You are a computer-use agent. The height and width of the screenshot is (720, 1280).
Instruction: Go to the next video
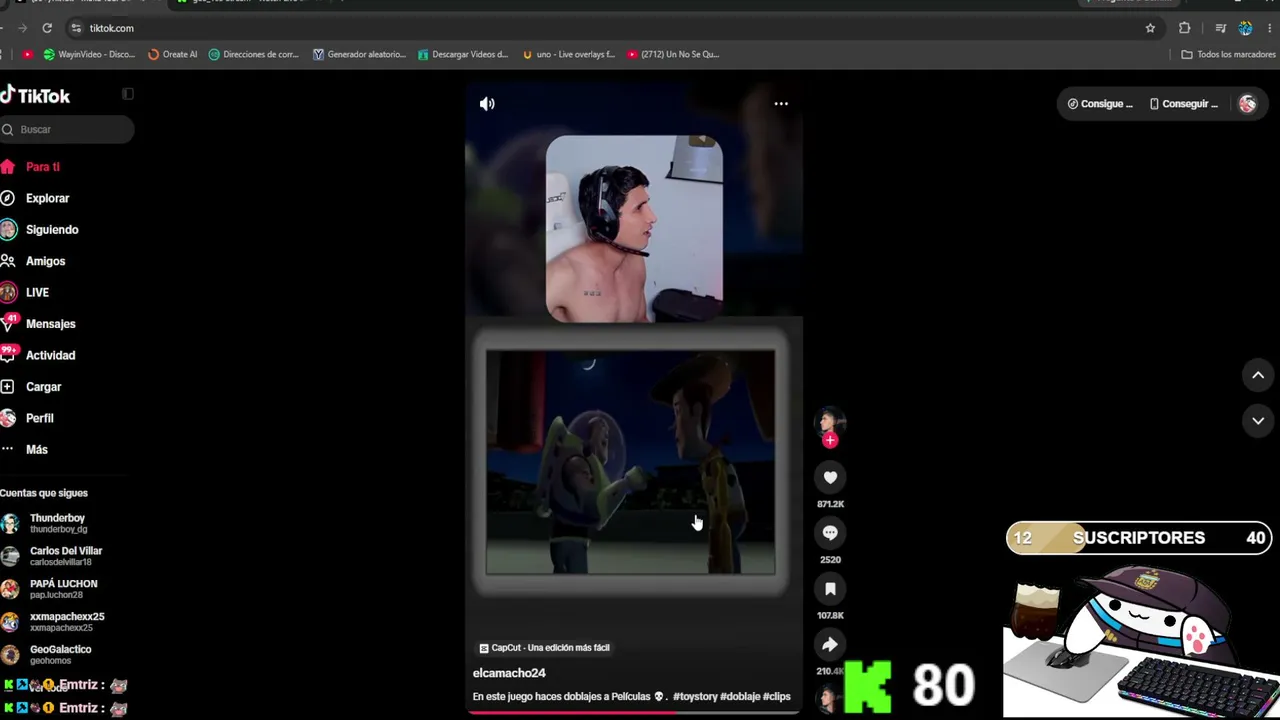pyautogui.click(x=1258, y=421)
